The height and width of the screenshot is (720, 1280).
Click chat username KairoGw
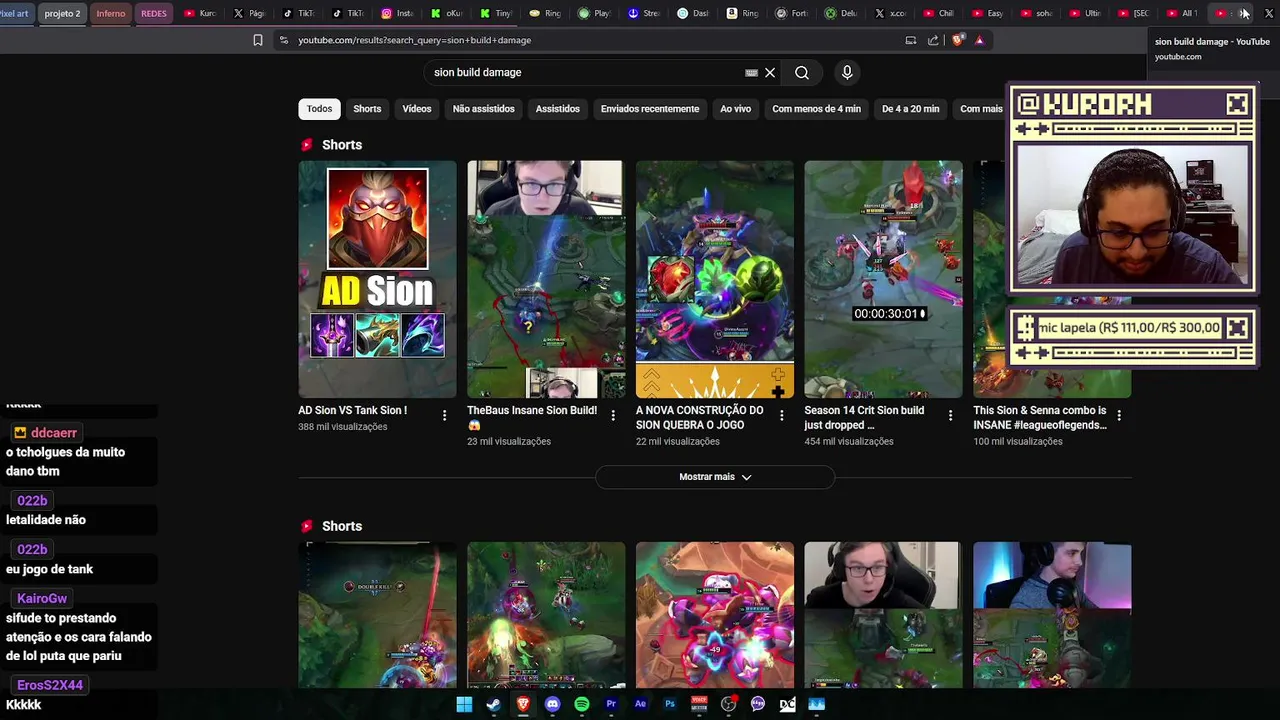pyautogui.click(x=42, y=598)
